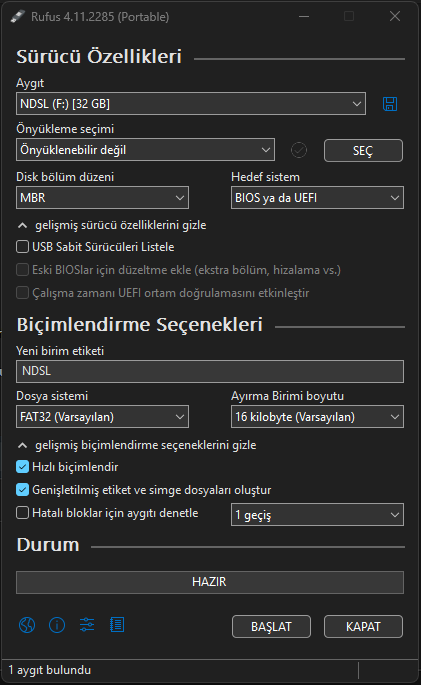Open application settings sliders icon
This screenshot has width=421, height=685.
pyautogui.click(x=87, y=625)
